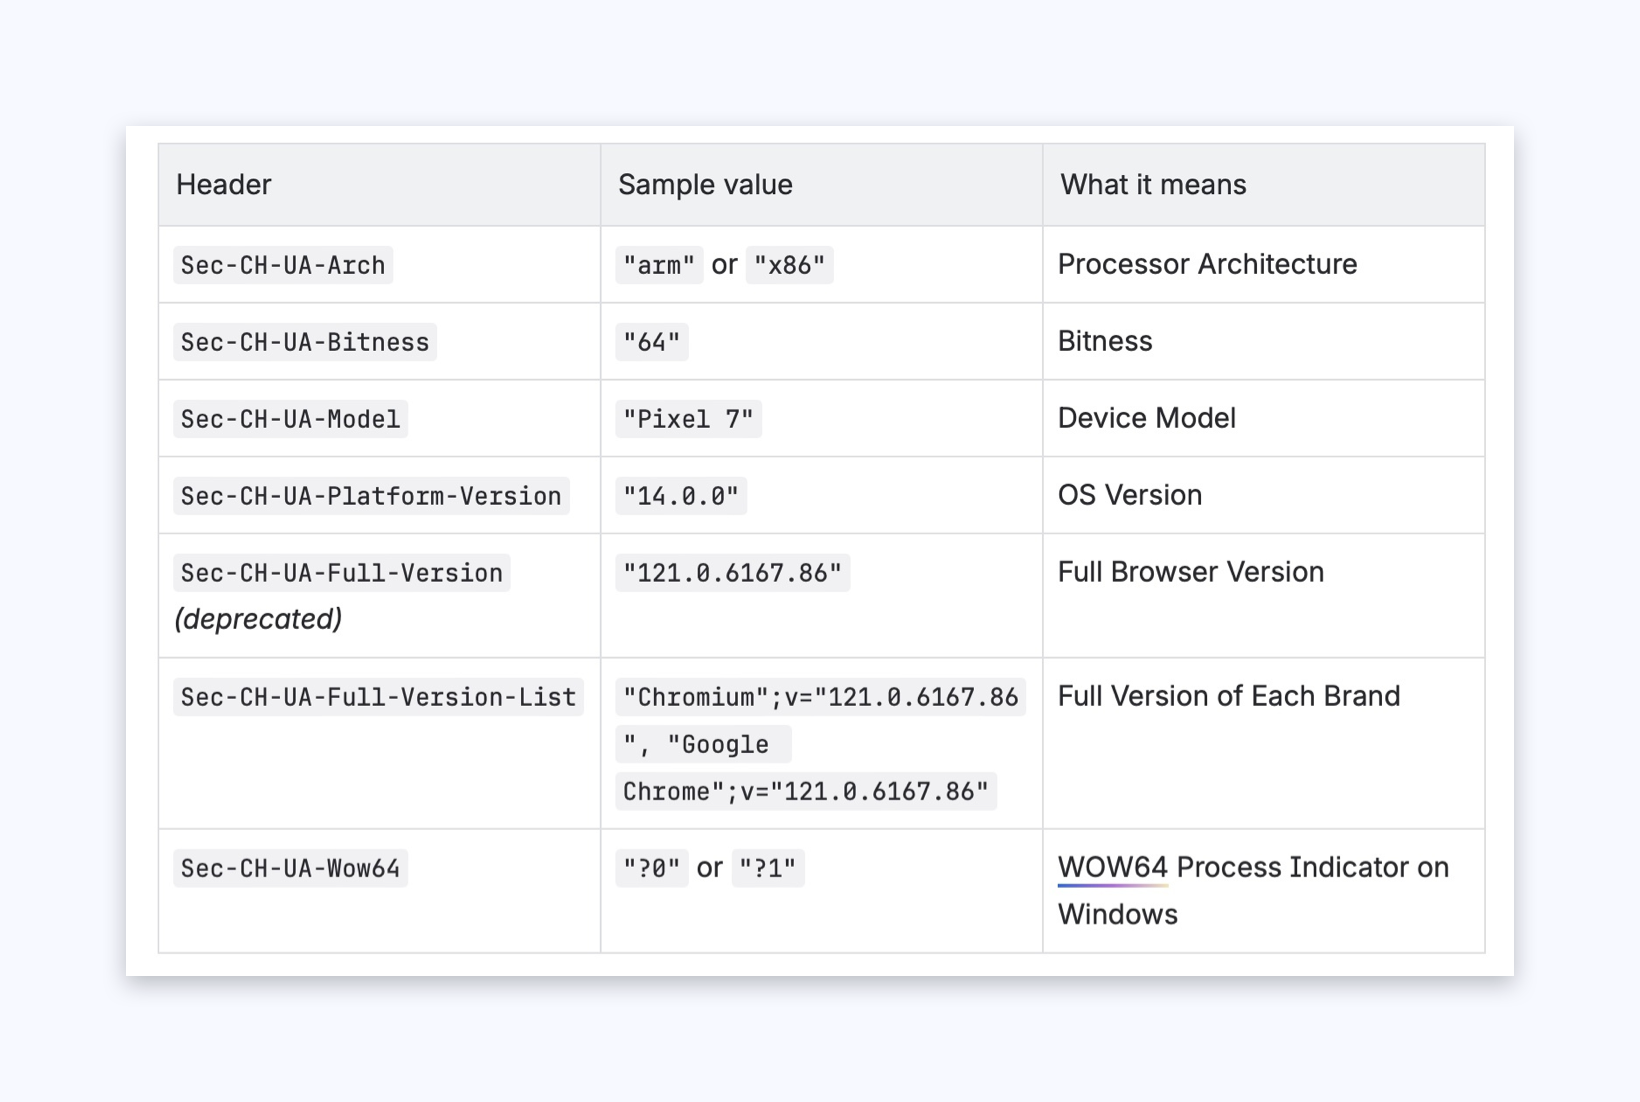Image resolution: width=1640 pixels, height=1102 pixels.
Task: Select the "?0" sample value
Action: pos(651,868)
